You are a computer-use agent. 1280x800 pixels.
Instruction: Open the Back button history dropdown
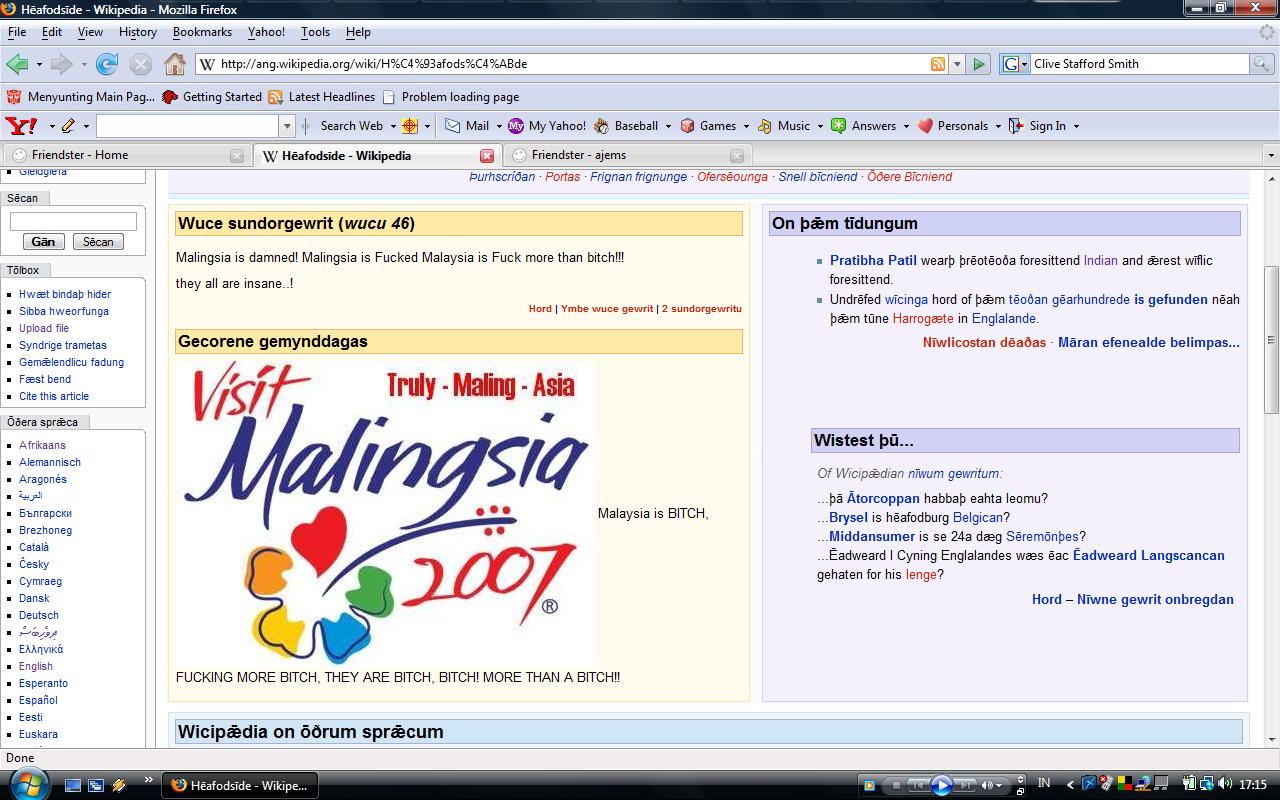39,64
